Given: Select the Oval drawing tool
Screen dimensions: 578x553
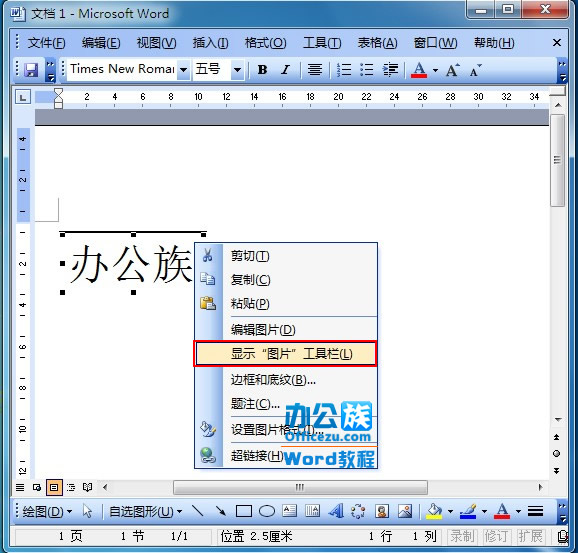Looking at the screenshot, I should (x=267, y=511).
